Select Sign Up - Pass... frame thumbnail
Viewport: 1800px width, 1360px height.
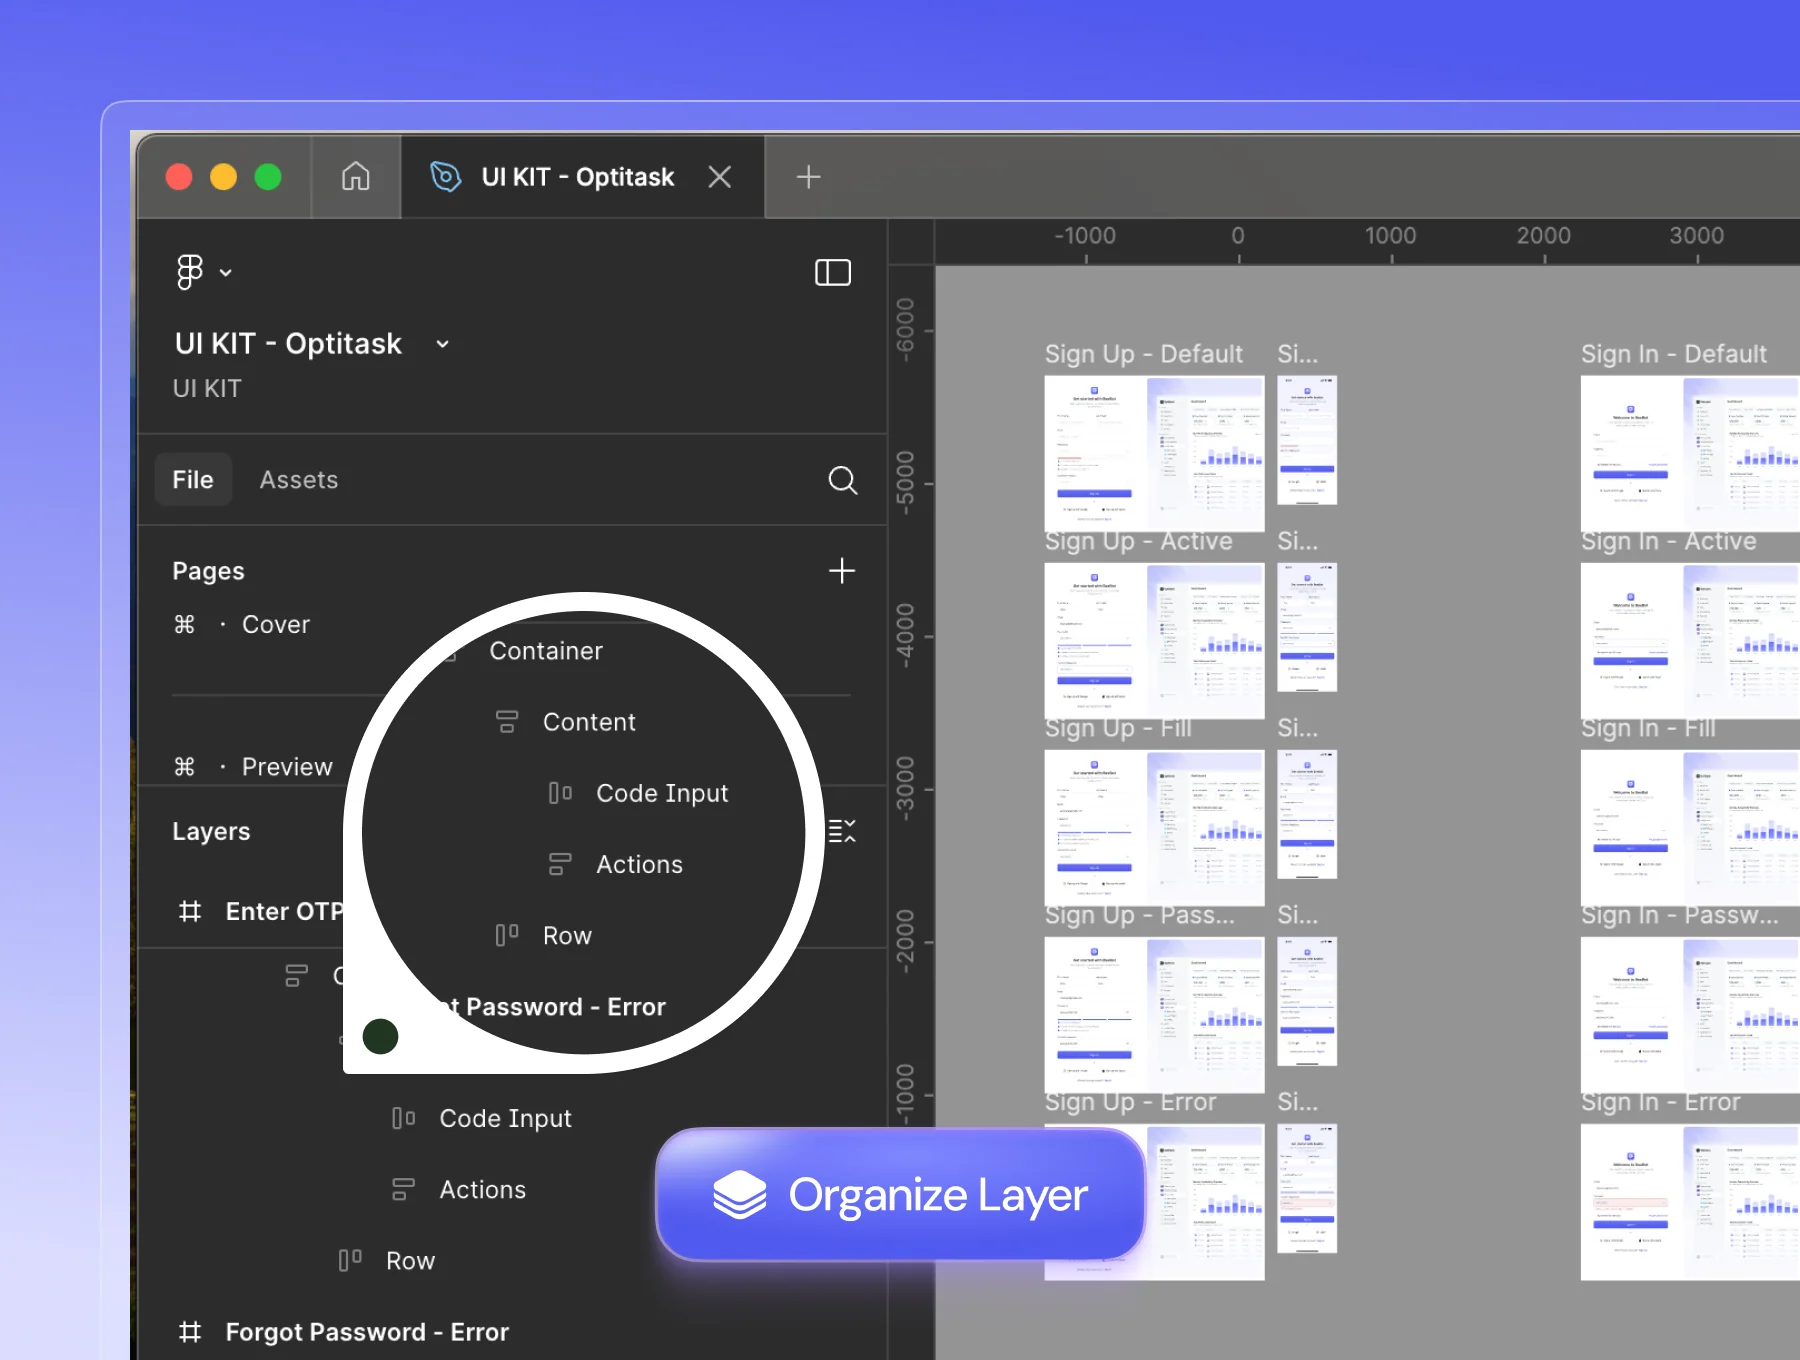coord(1154,1015)
